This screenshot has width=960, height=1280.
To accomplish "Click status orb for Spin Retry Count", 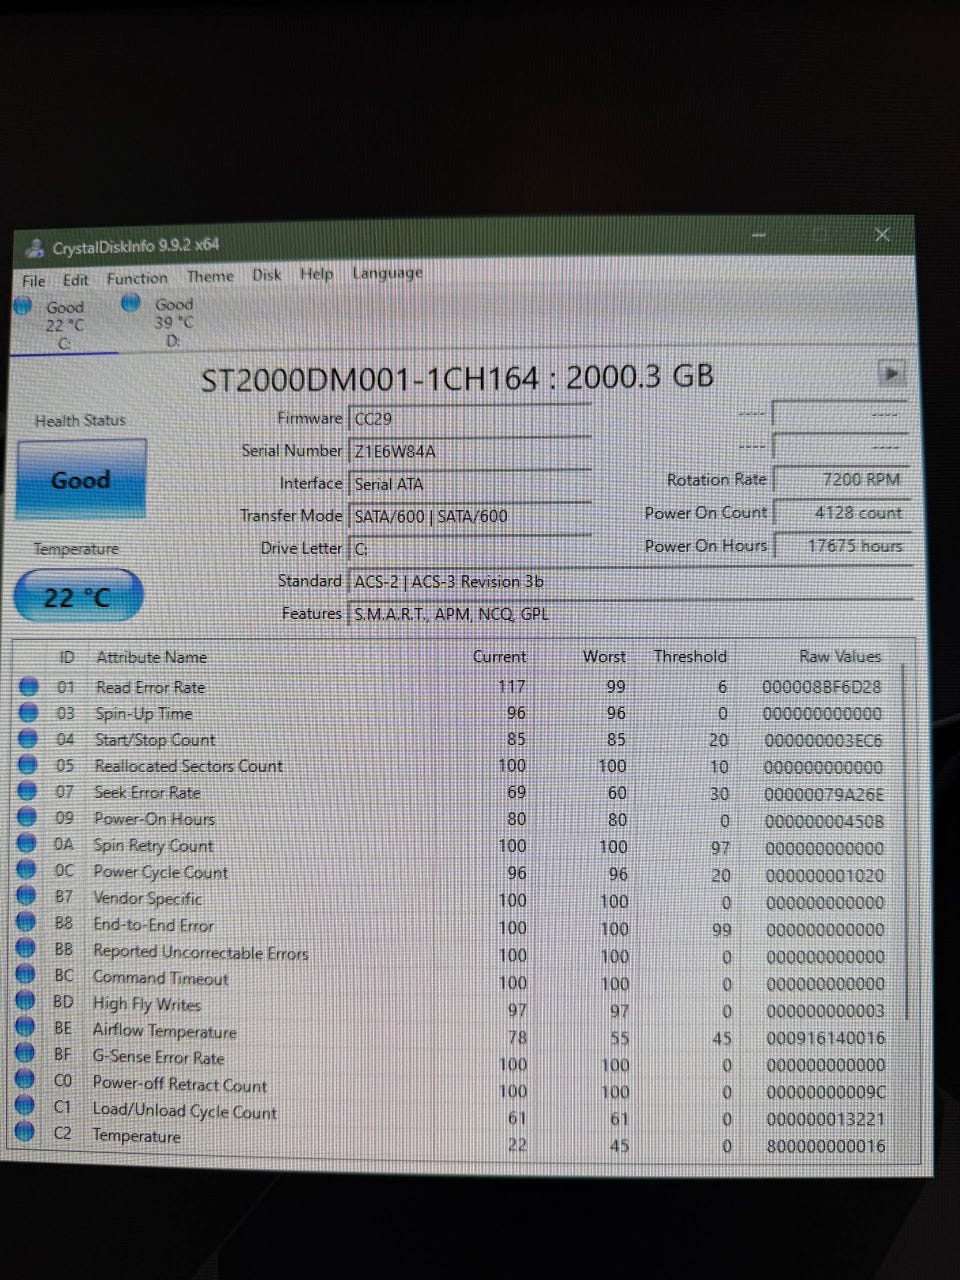I will (28, 845).
